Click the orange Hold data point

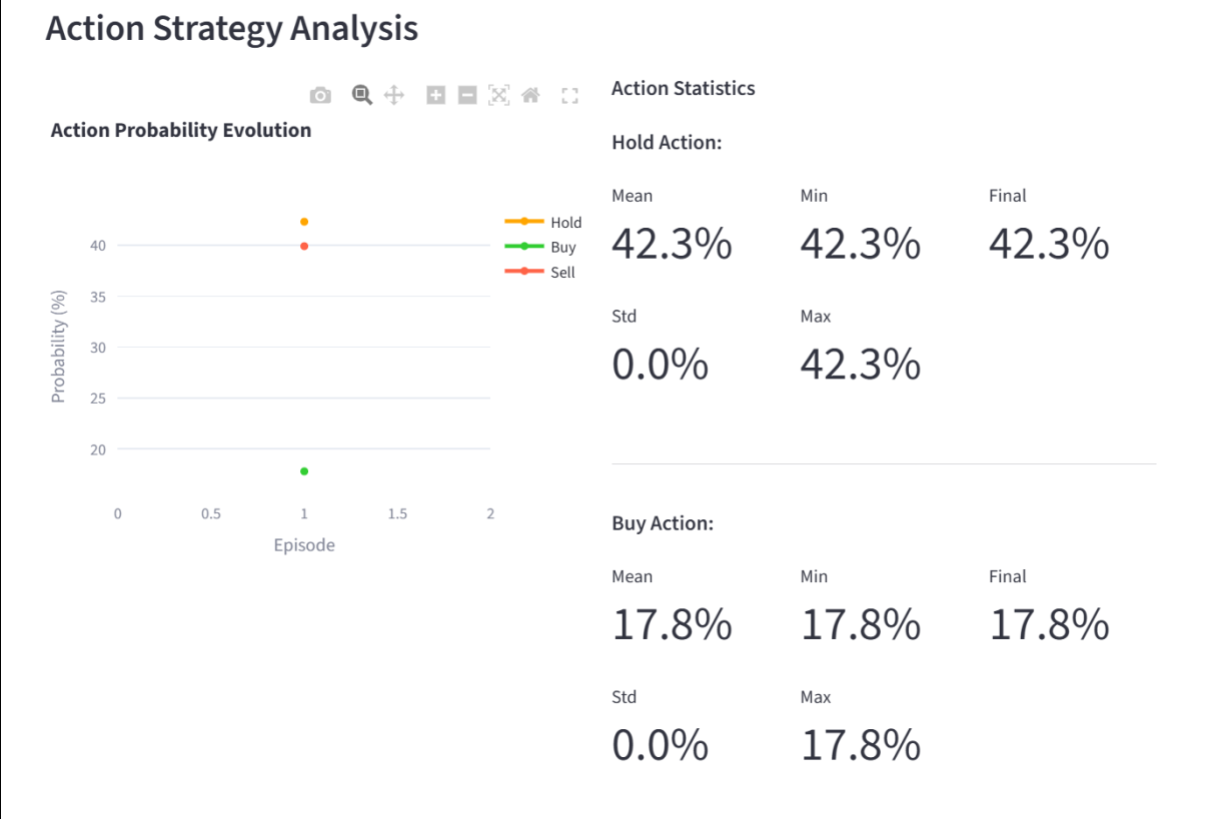(304, 222)
